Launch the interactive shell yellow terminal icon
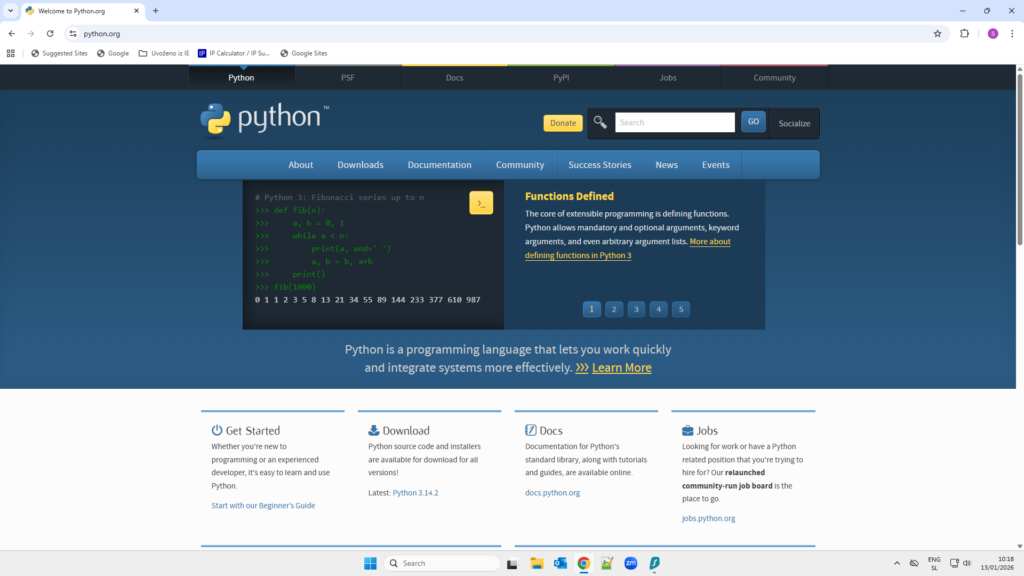This screenshot has width=1024, height=576. 481,202
